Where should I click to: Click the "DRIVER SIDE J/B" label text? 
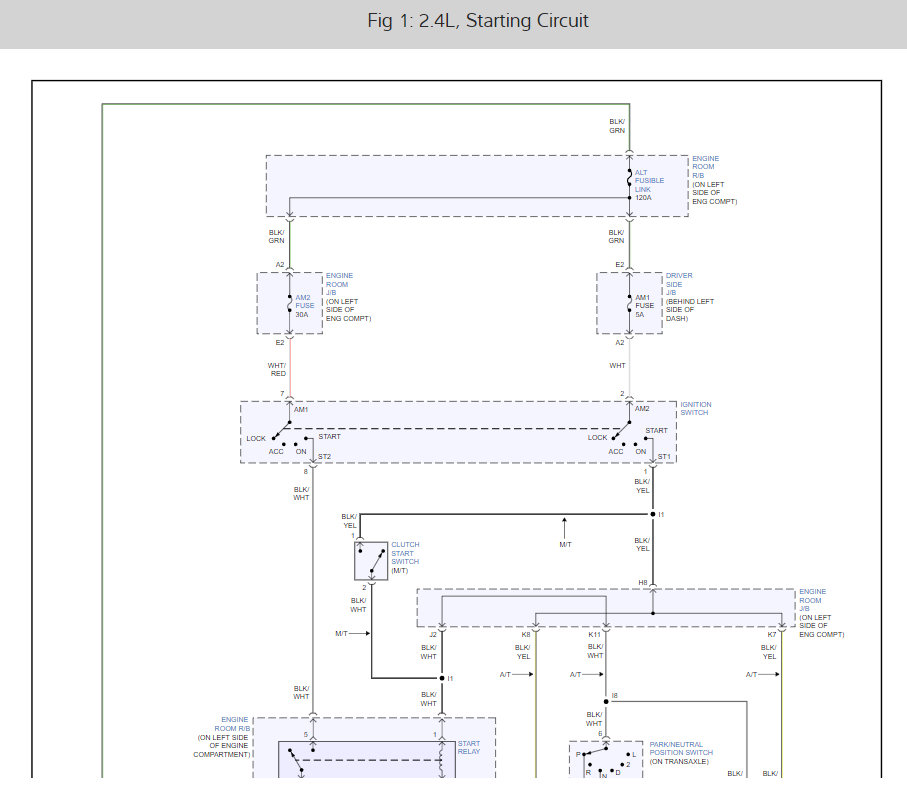click(x=678, y=282)
